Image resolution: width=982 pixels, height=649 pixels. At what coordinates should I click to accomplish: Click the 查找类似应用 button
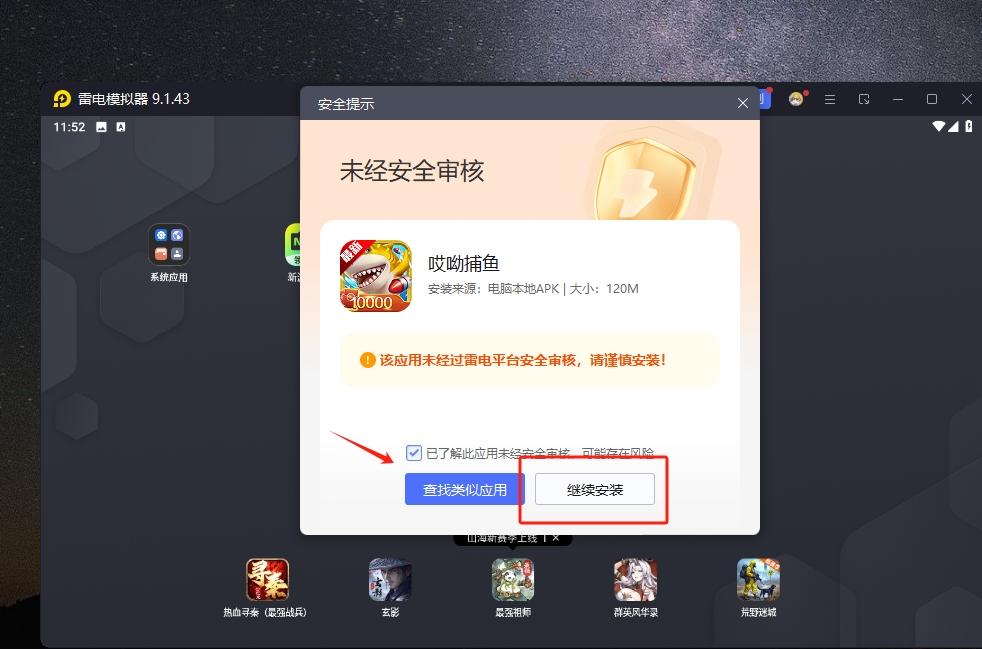point(464,490)
